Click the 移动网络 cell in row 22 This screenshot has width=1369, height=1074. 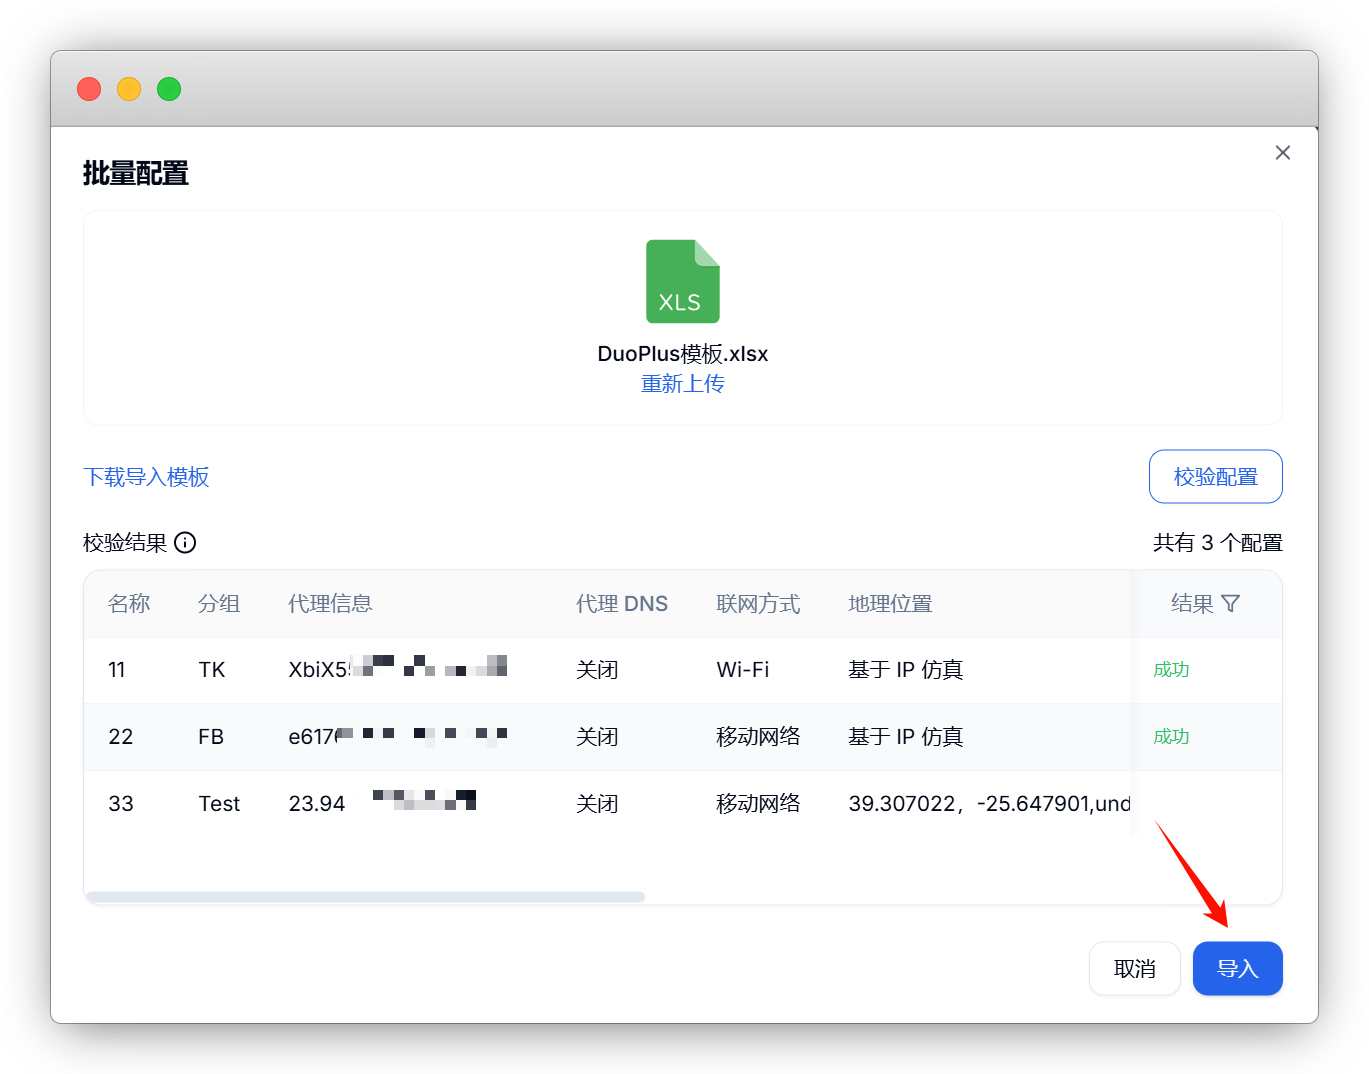[x=758, y=737]
